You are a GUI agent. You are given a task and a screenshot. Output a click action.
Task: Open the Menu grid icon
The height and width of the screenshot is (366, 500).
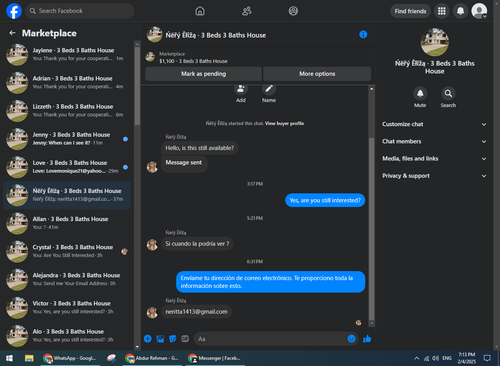[442, 11]
